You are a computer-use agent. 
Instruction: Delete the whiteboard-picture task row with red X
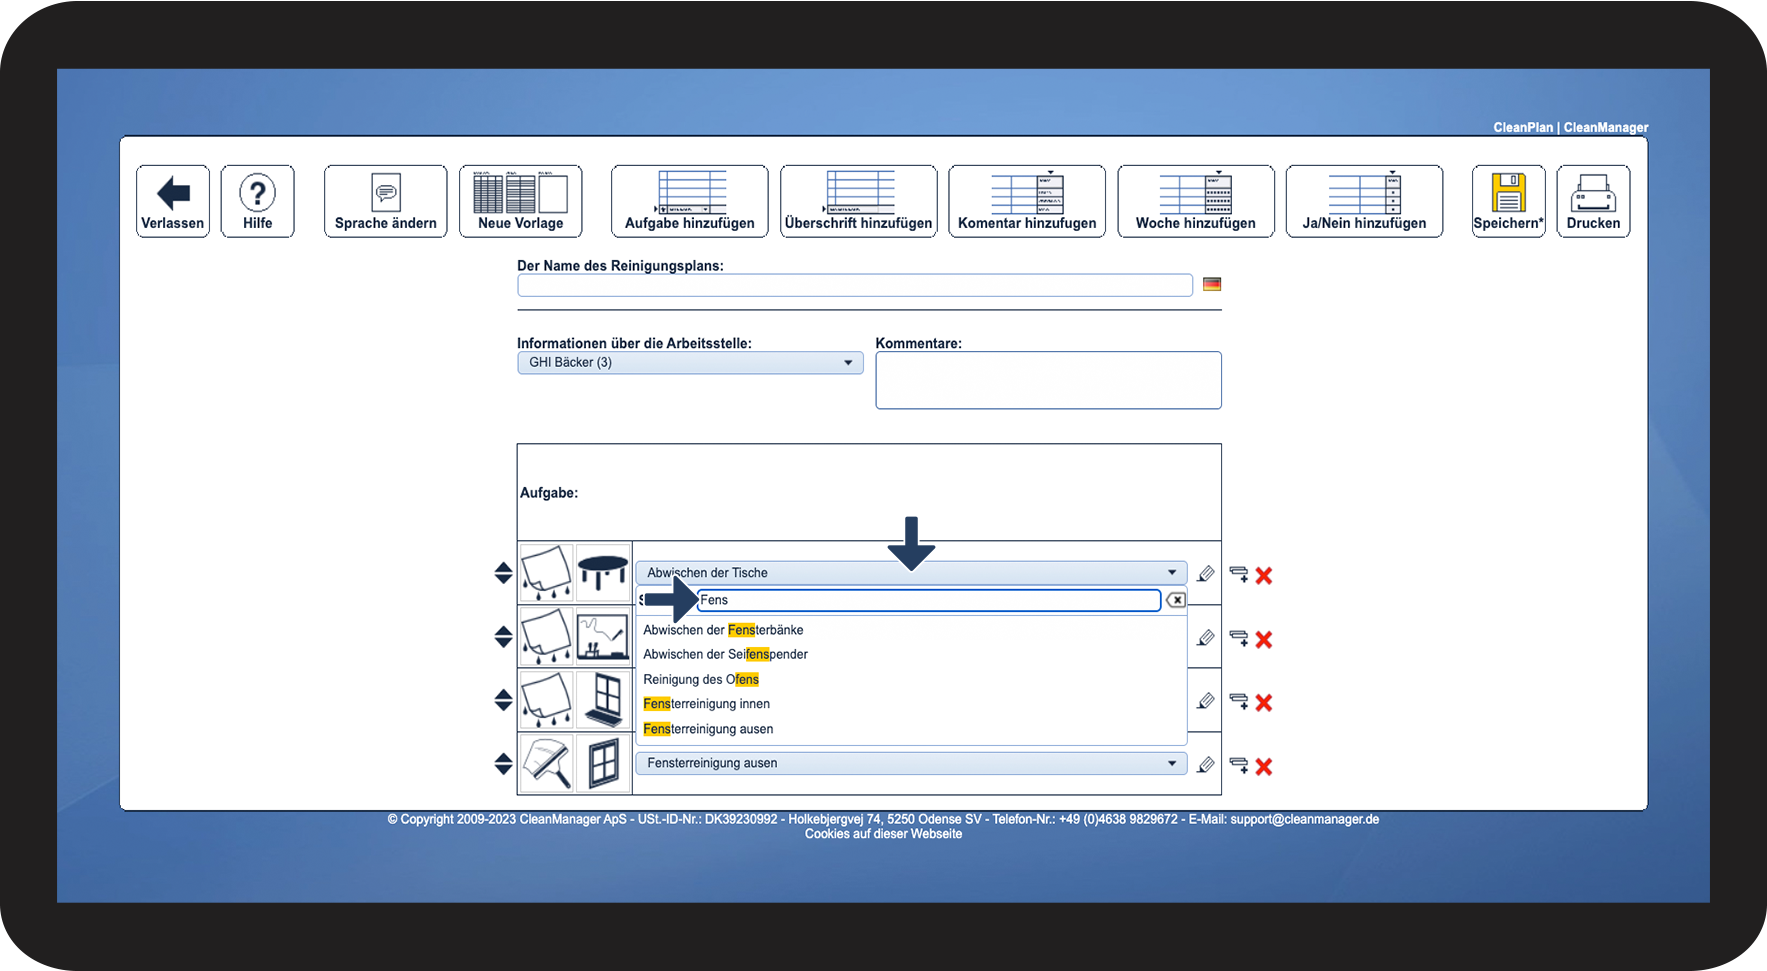tap(1264, 639)
